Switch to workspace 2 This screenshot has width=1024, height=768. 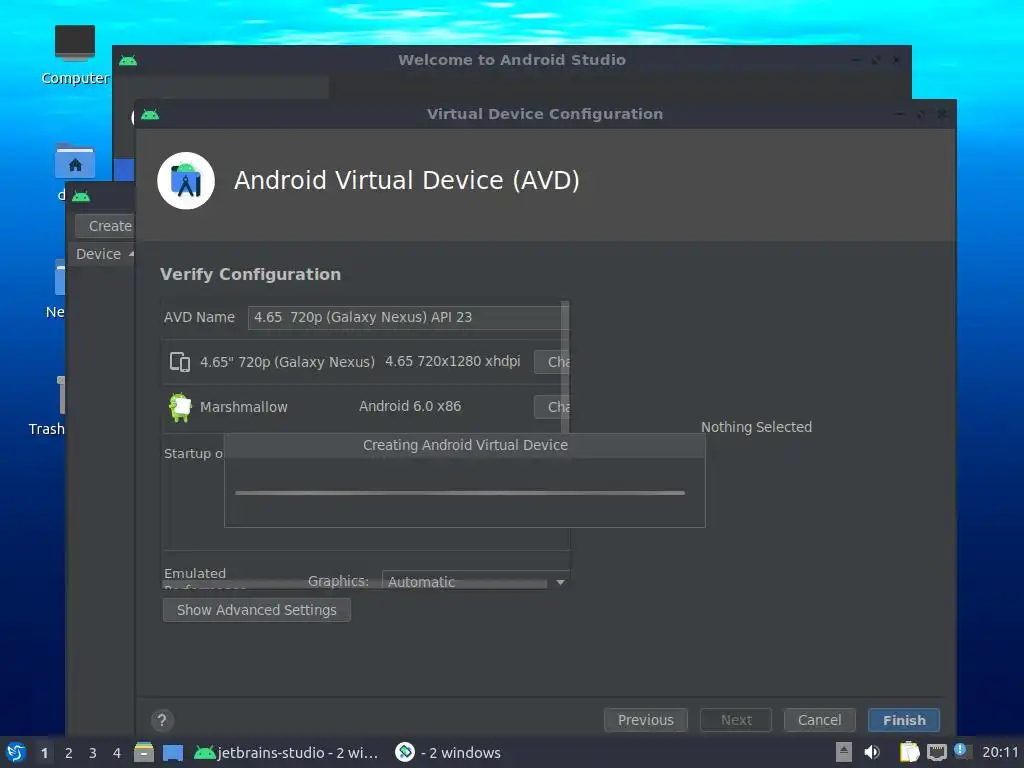(69, 753)
